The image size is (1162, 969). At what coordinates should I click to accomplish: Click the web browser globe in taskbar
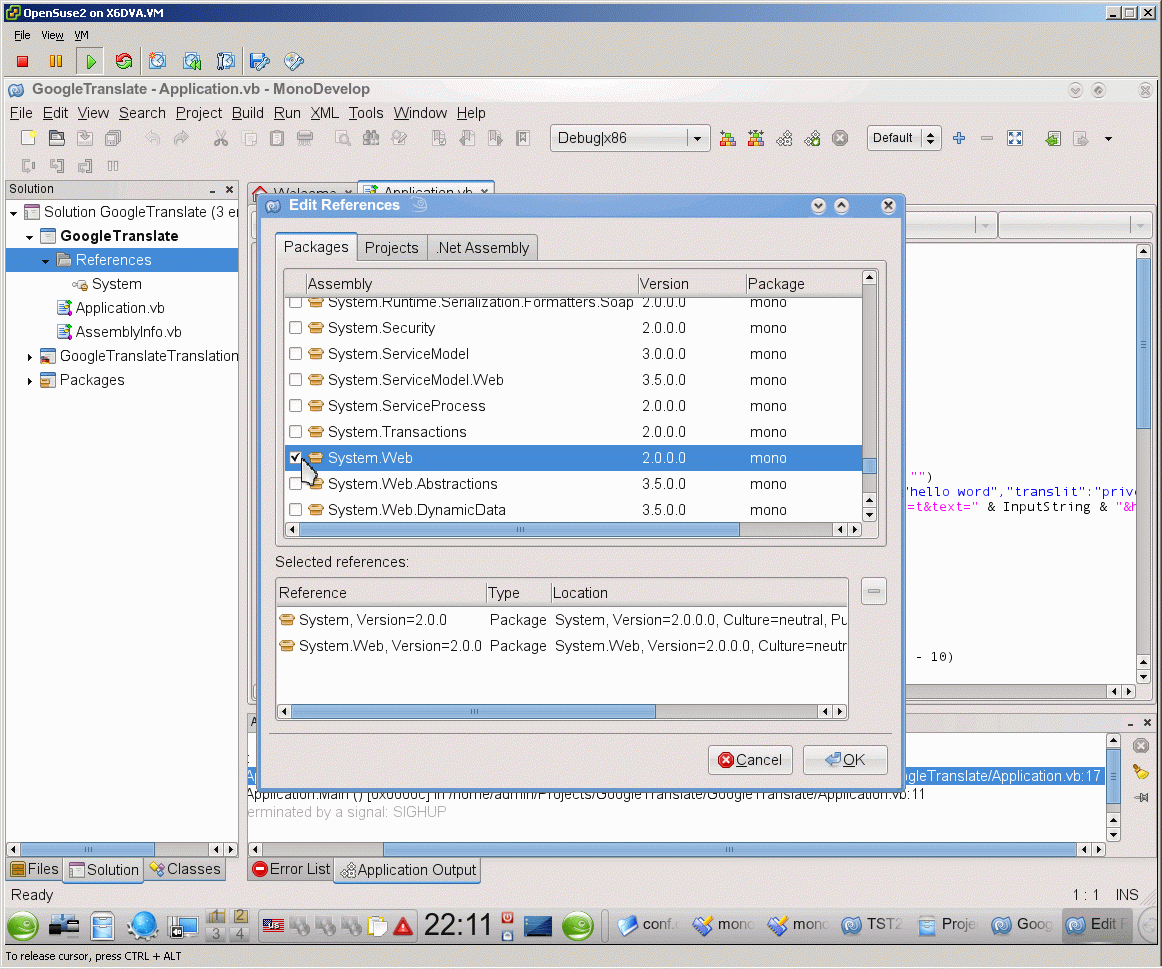[x=142, y=925]
